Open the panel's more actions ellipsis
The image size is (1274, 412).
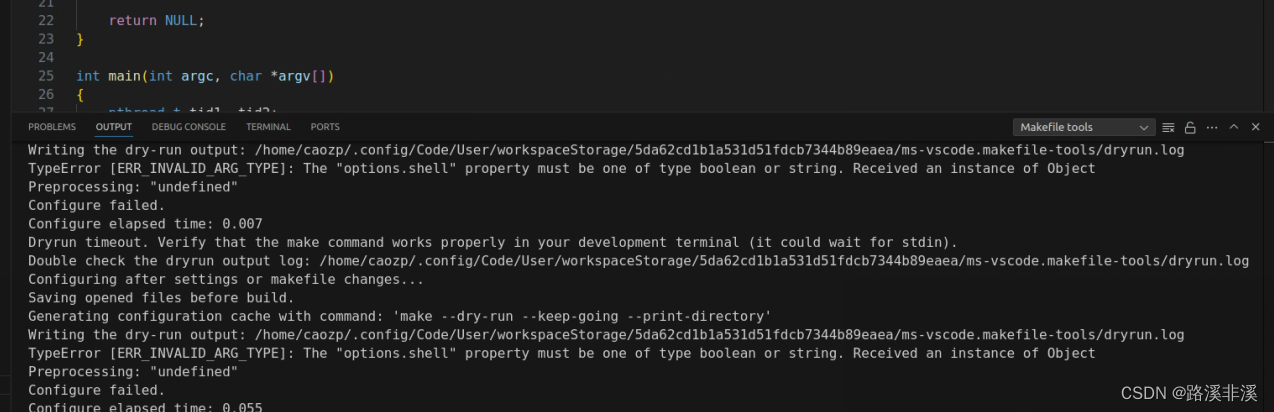click(x=1212, y=127)
